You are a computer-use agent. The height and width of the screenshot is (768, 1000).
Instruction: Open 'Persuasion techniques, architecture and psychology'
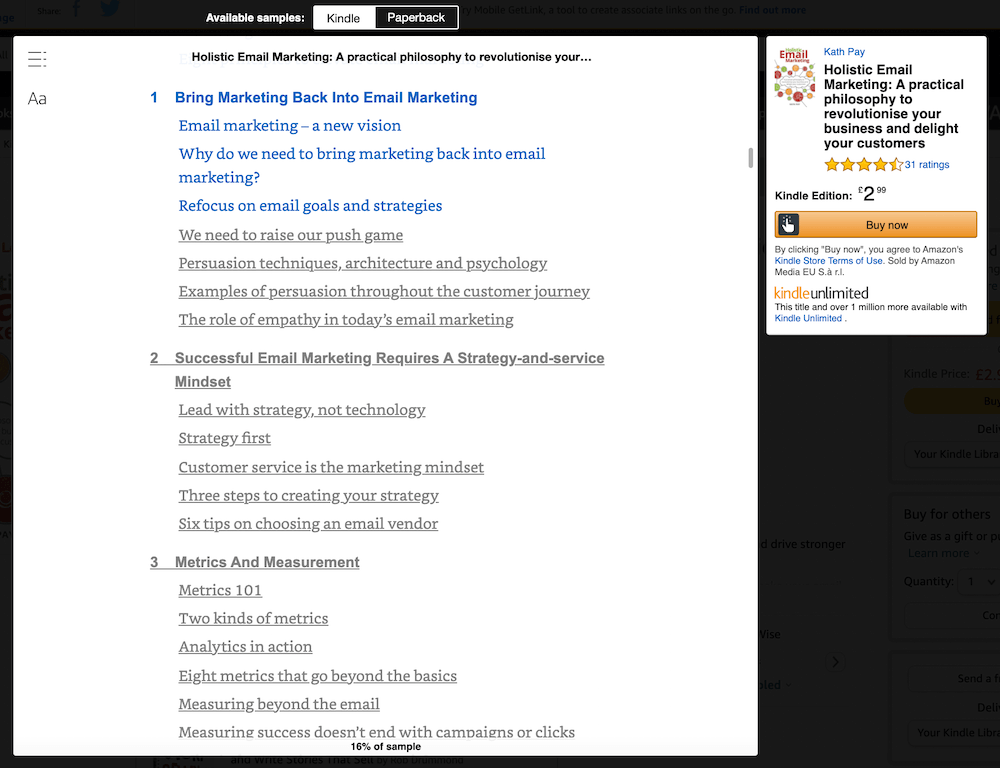[x=363, y=263]
